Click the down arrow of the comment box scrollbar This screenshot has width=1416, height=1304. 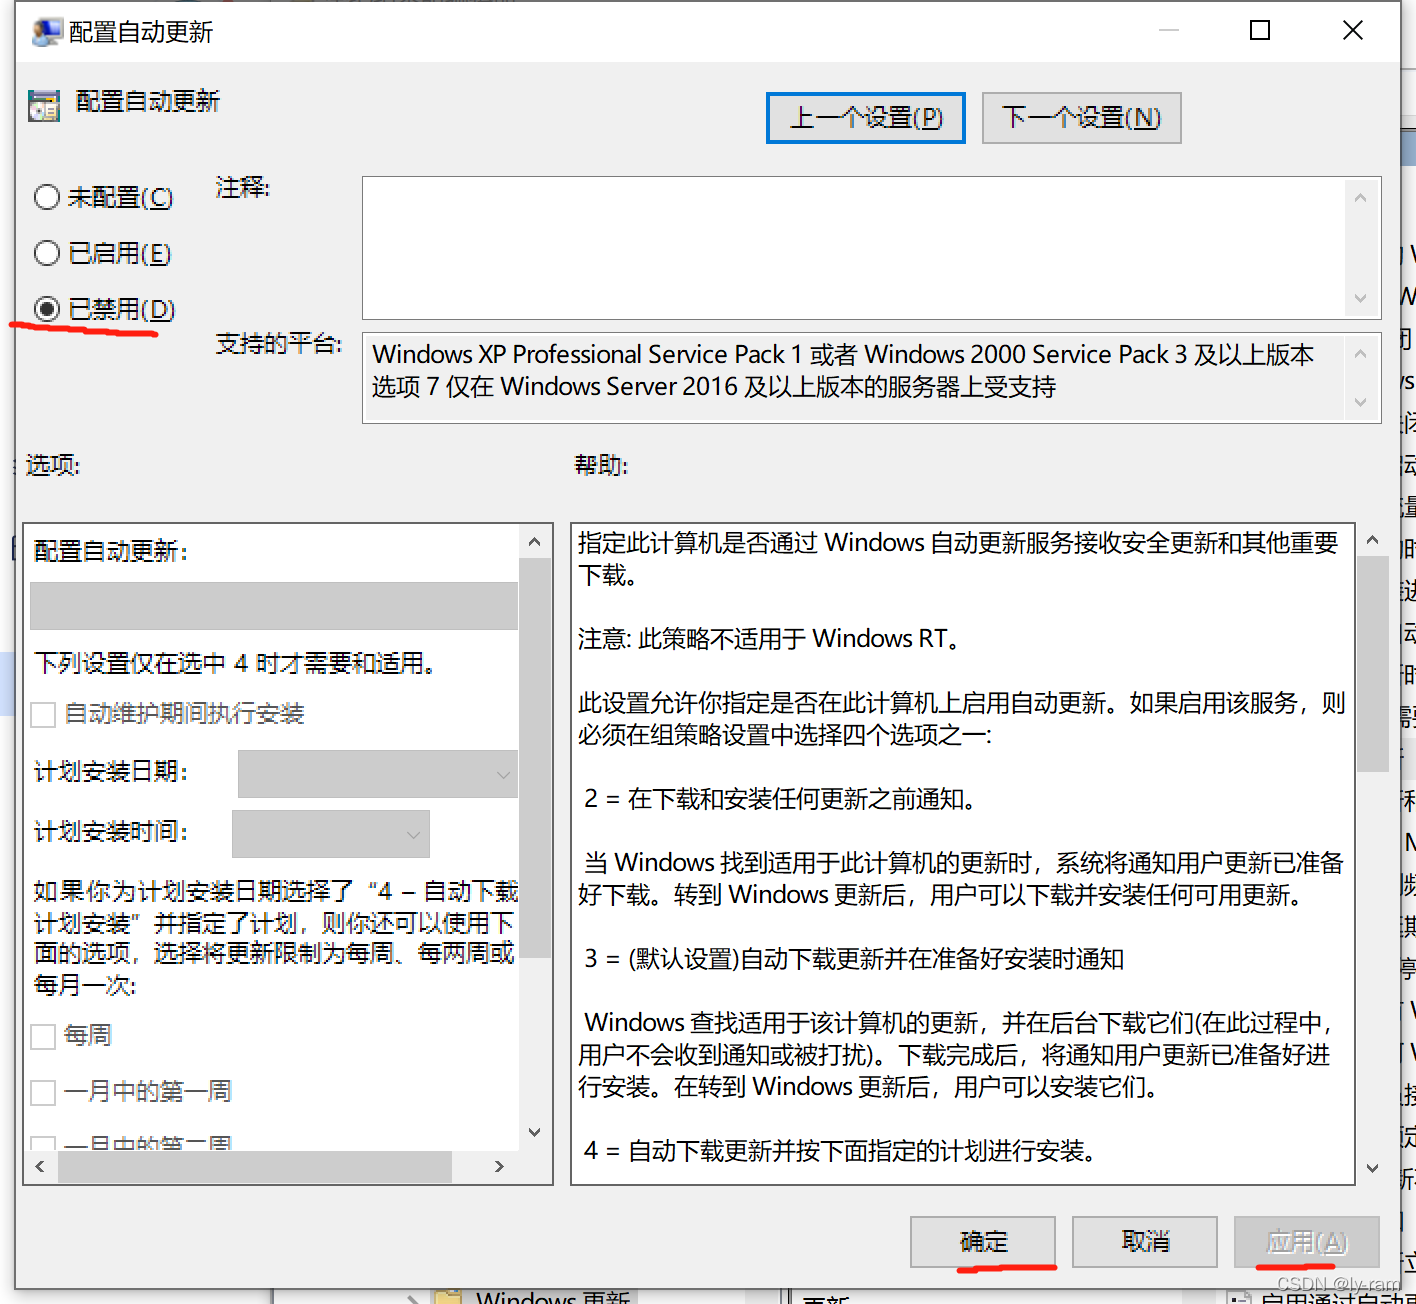[1360, 298]
